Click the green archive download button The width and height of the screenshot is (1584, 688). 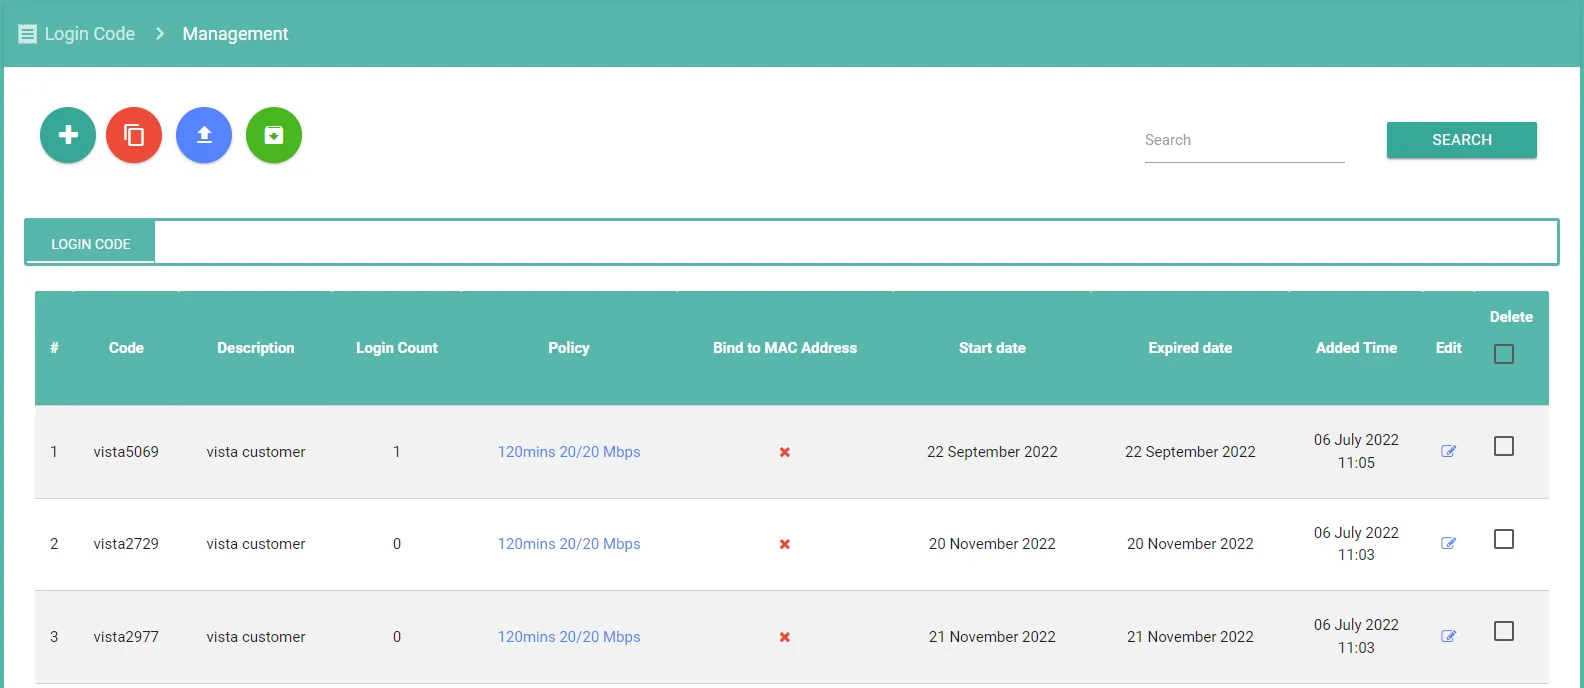274,135
